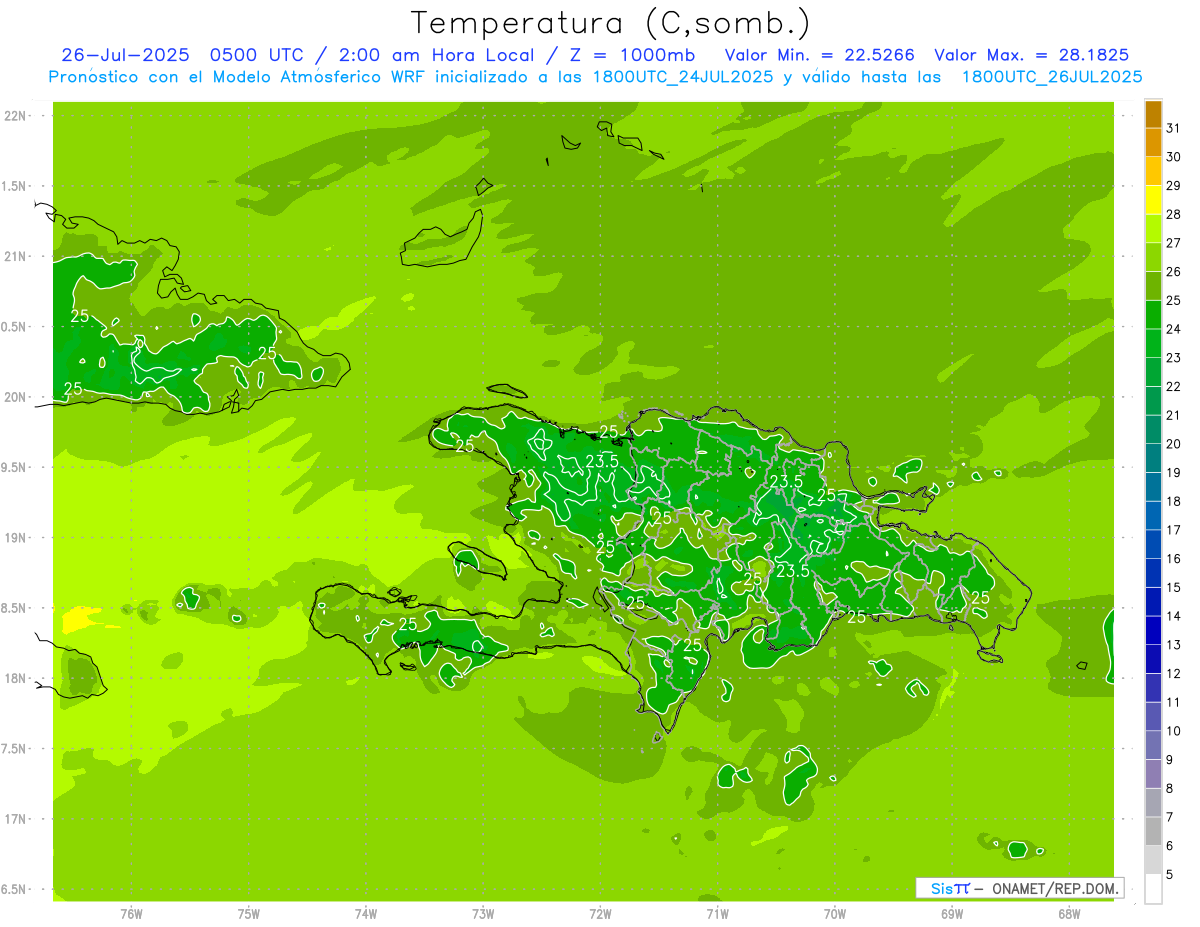Click the "73W" longitude axis label
This screenshot has height=927, width=1200.
(483, 914)
